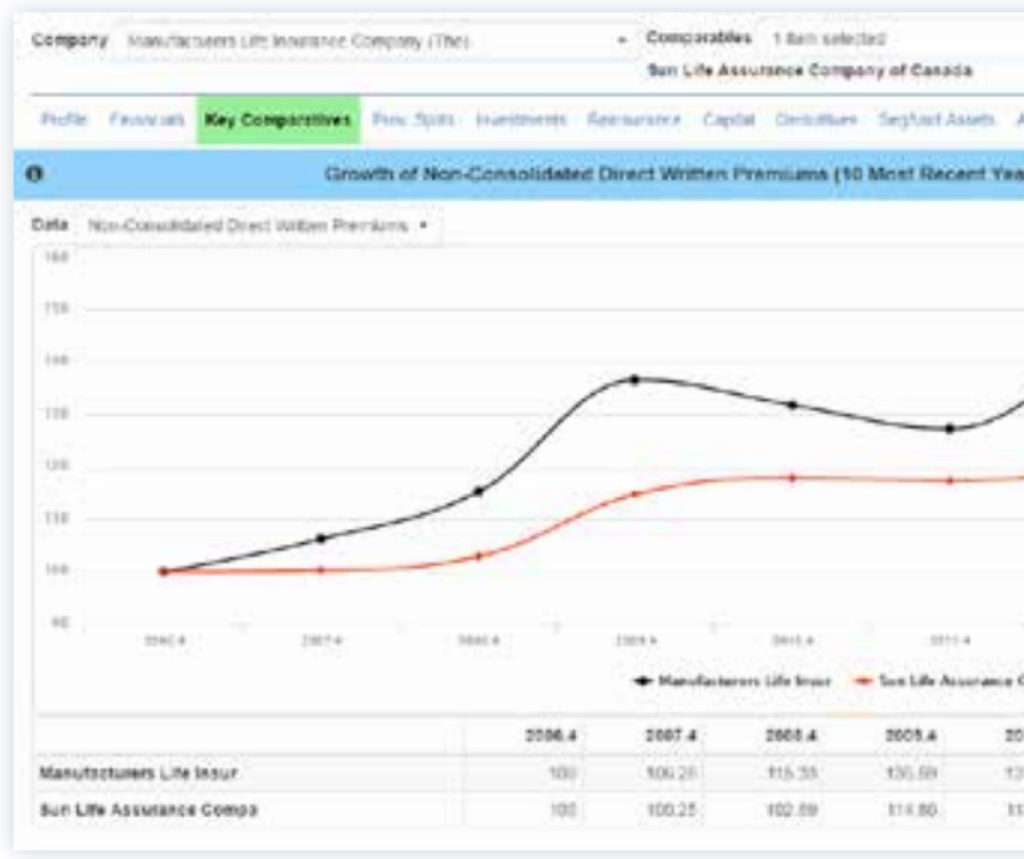Open the Reinsurance tab
The width and height of the screenshot is (1024, 859).
pos(634,120)
